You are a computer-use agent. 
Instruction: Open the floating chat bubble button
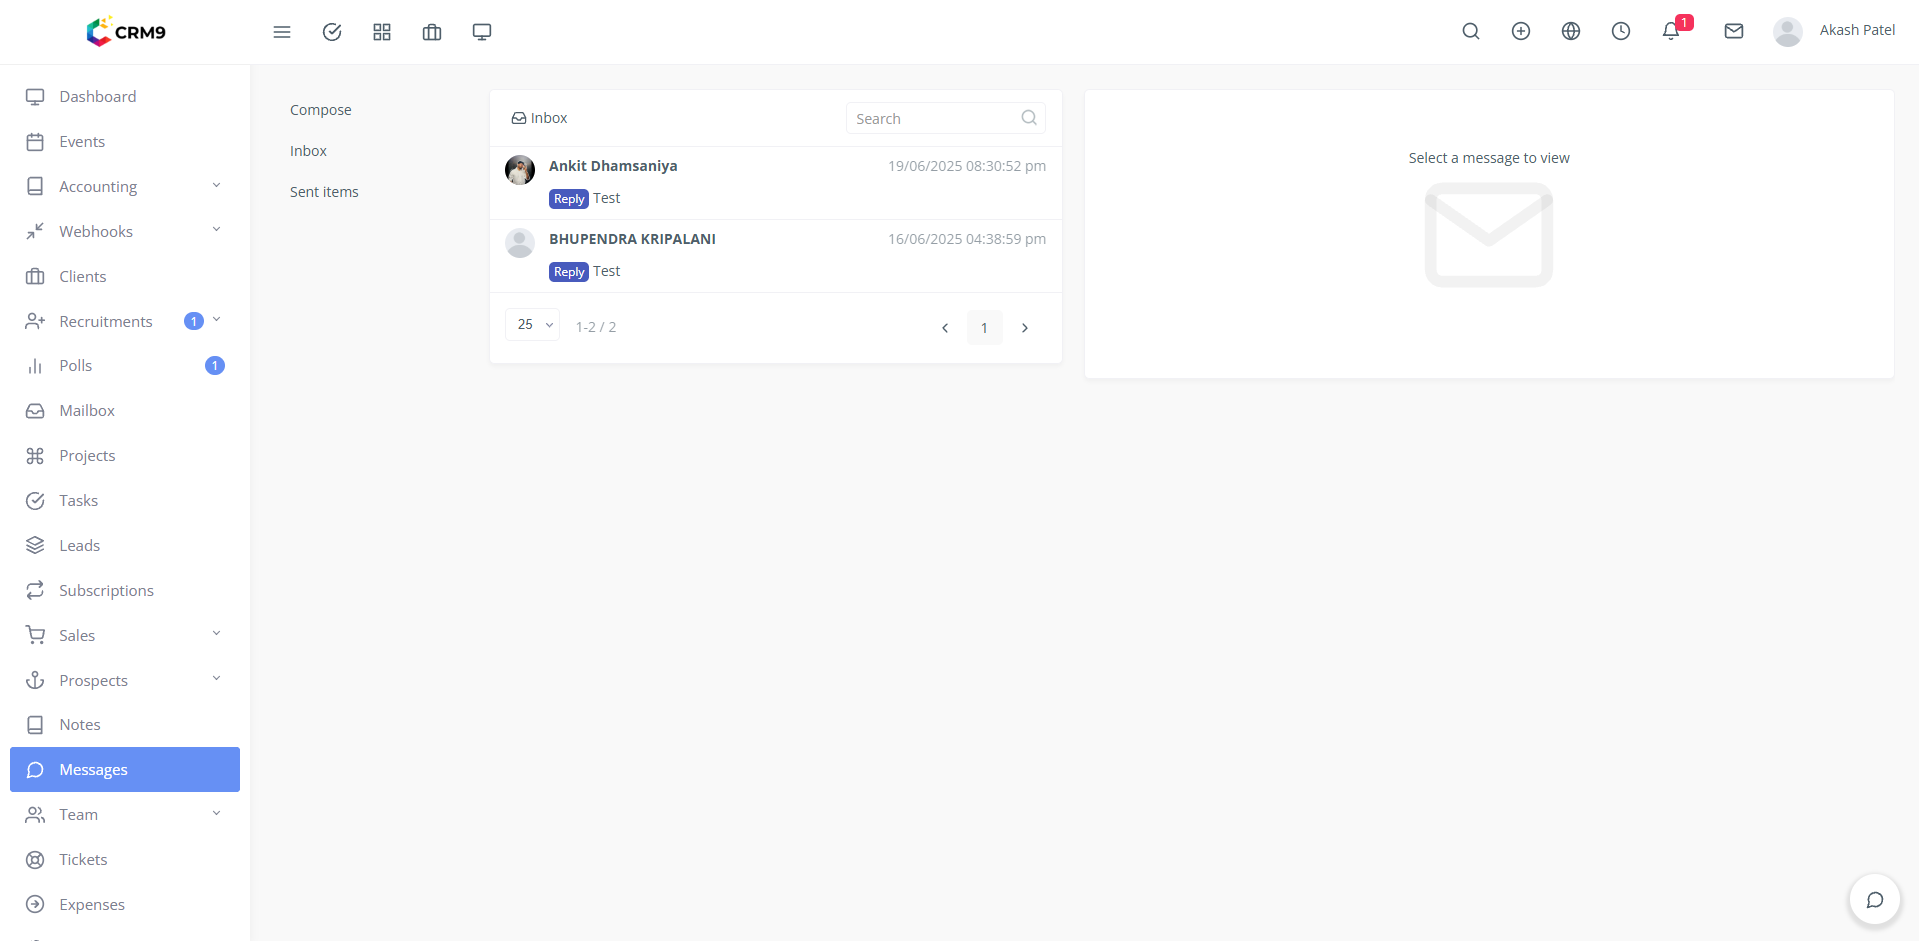click(1874, 900)
